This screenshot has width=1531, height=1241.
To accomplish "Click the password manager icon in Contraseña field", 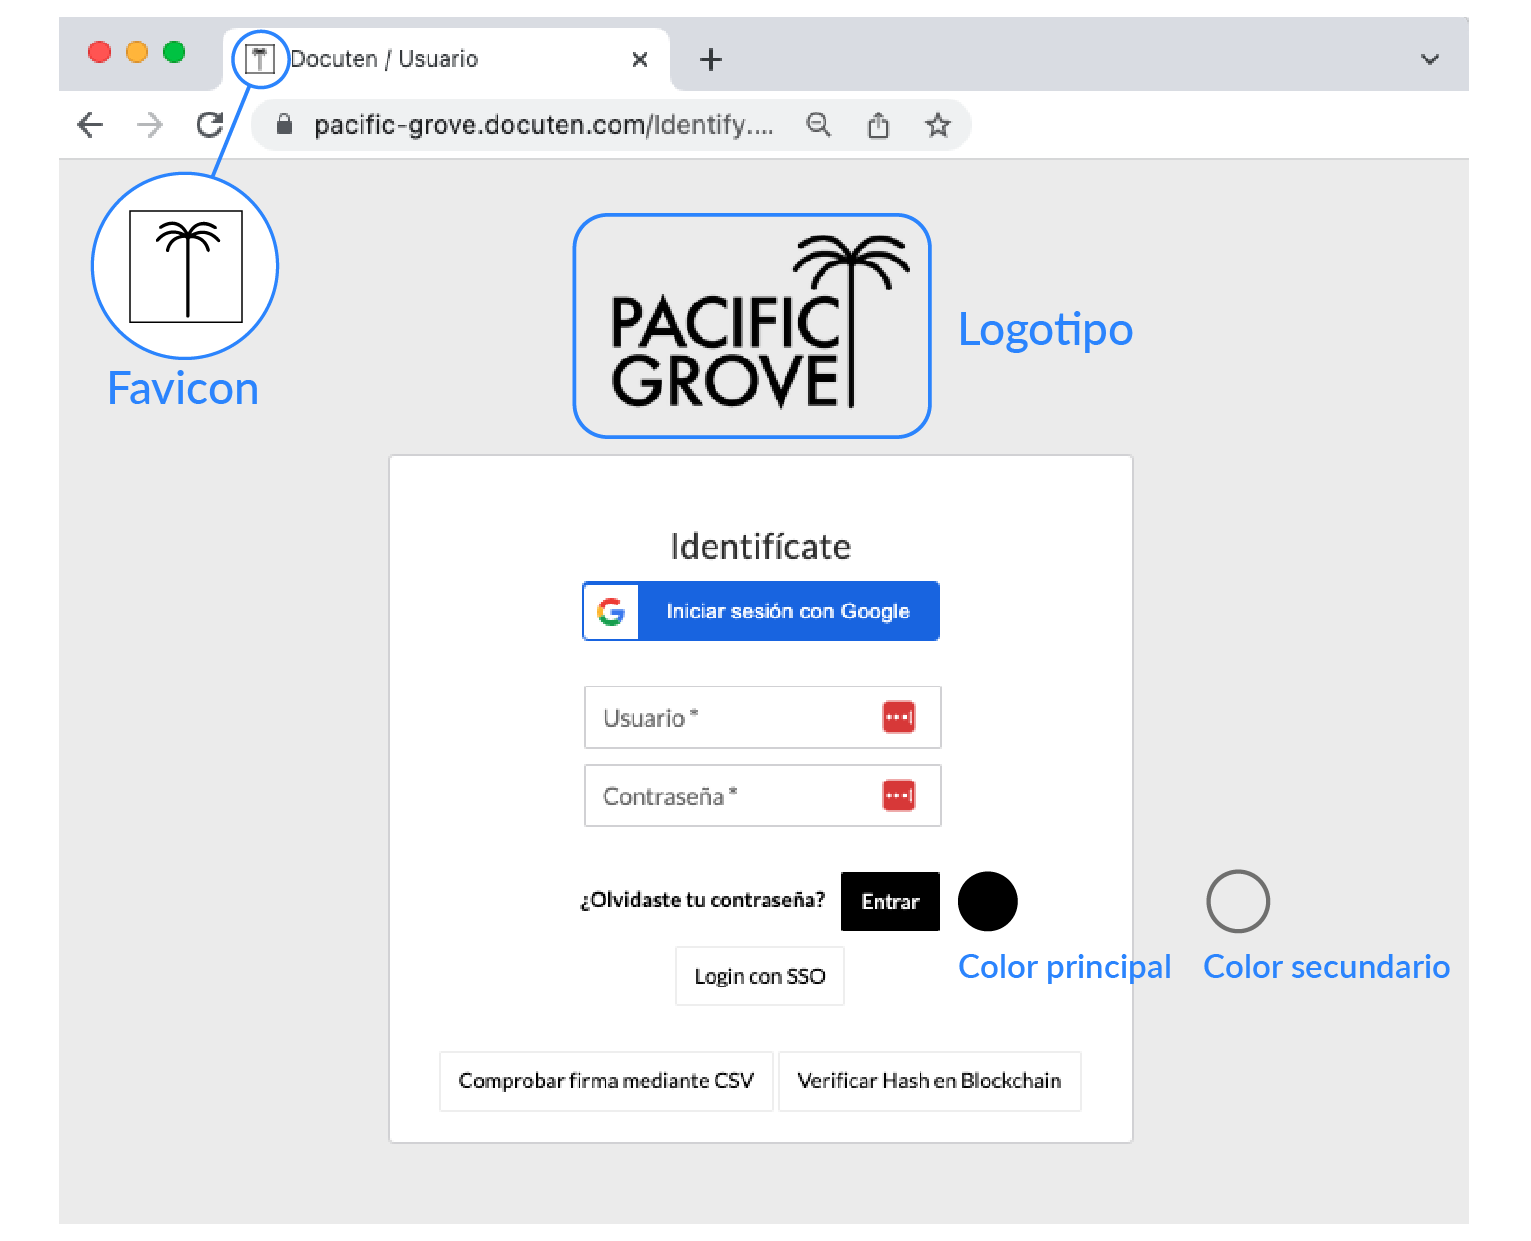I will coord(899,796).
